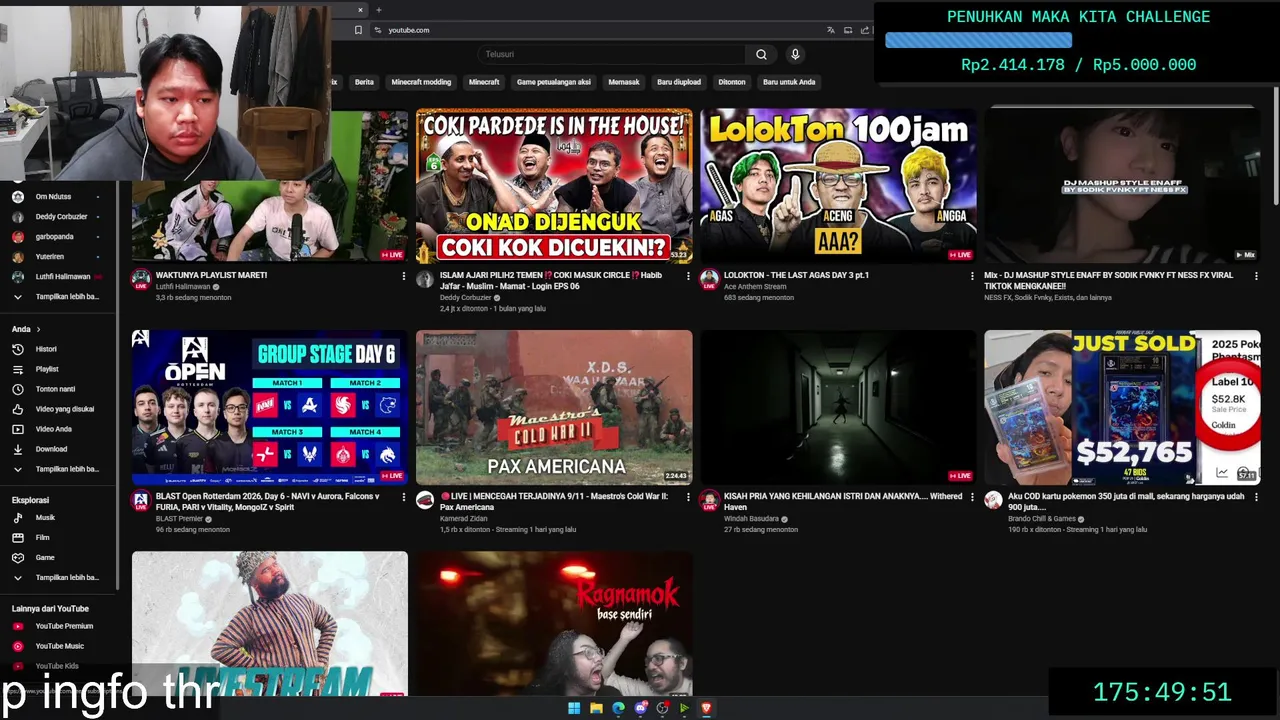Expand Tampilkan lebih banyak under Download
The height and width of the screenshot is (720, 1280).
[58, 469]
